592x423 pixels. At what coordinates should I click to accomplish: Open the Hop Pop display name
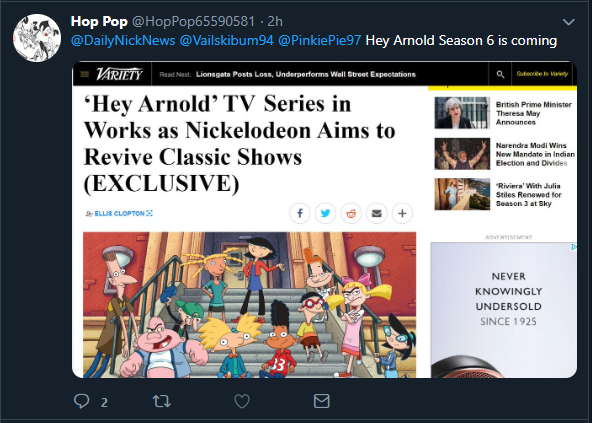click(x=99, y=22)
